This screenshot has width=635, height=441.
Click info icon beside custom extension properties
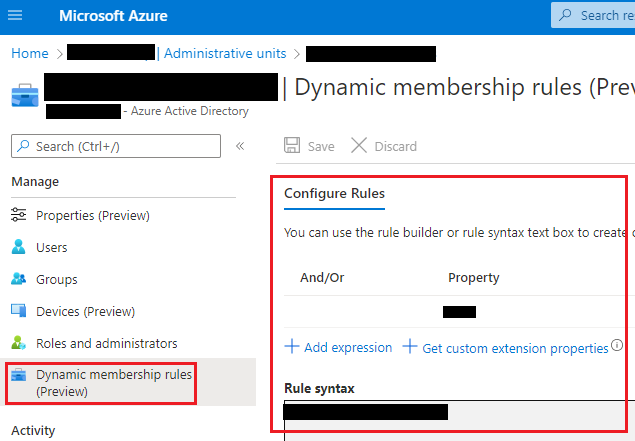617,345
